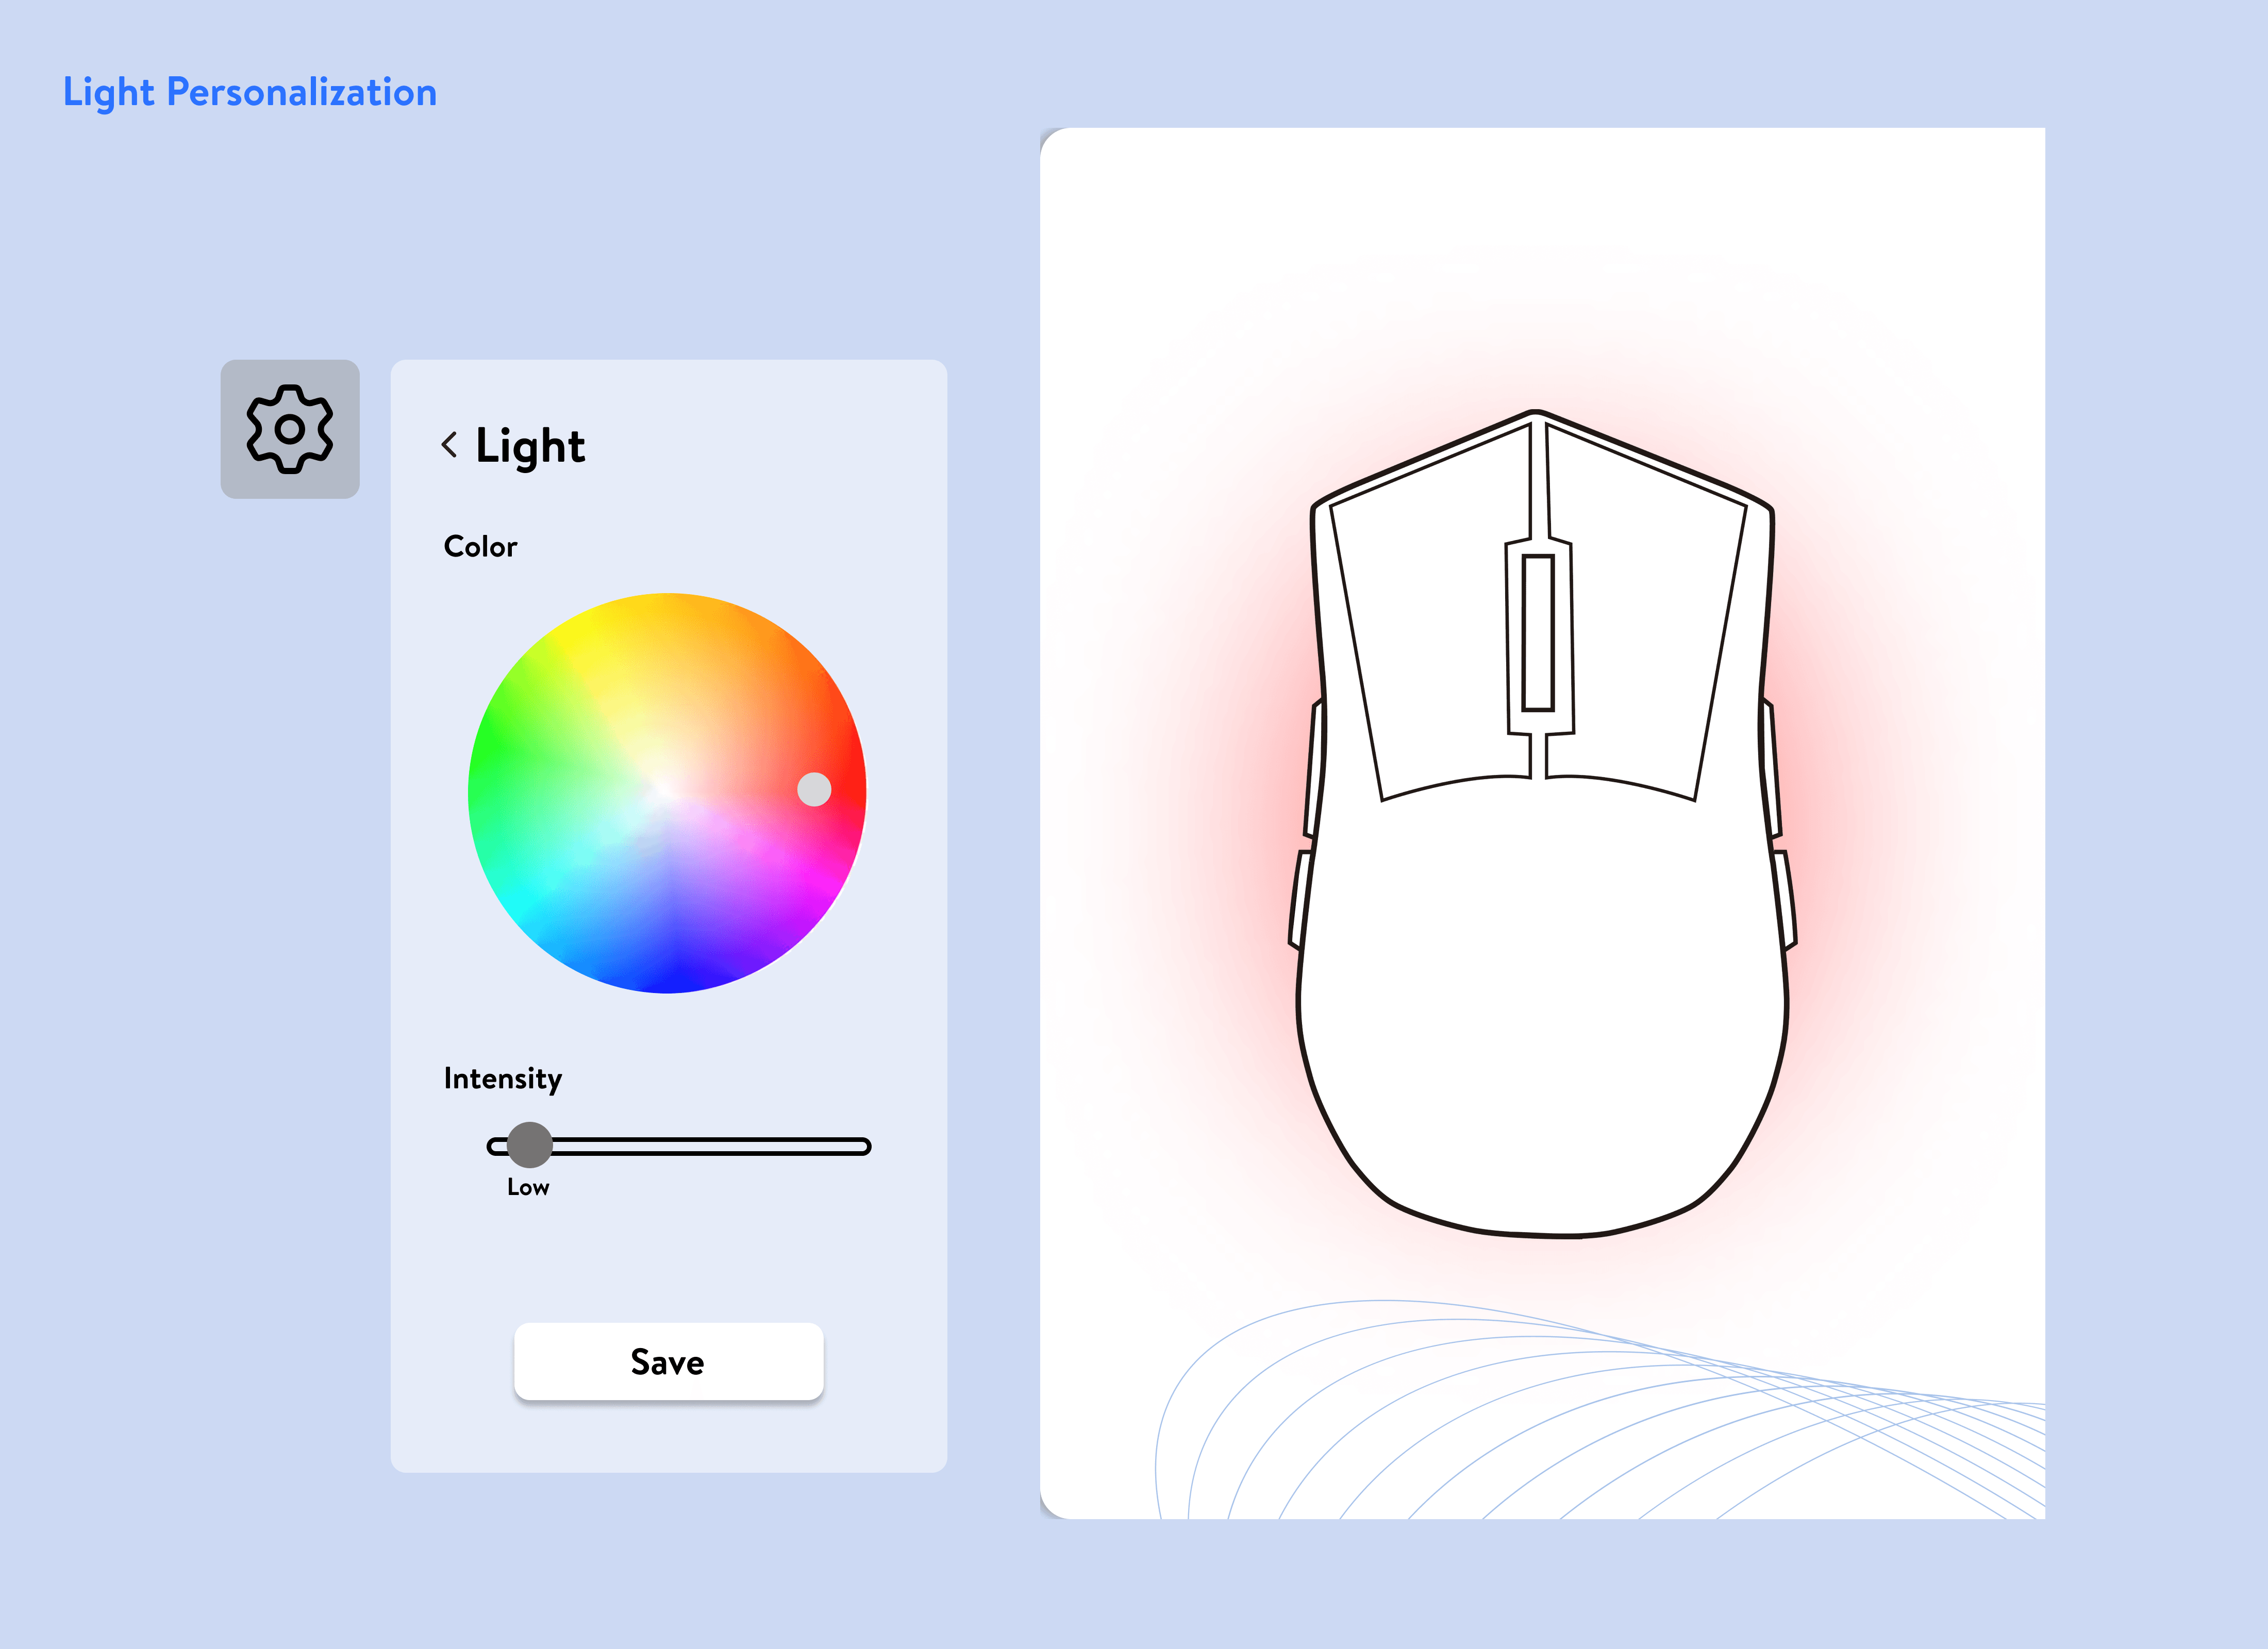The width and height of the screenshot is (2268, 1649).
Task: Click the mouse scroll wheel in the preview
Action: (x=1538, y=633)
